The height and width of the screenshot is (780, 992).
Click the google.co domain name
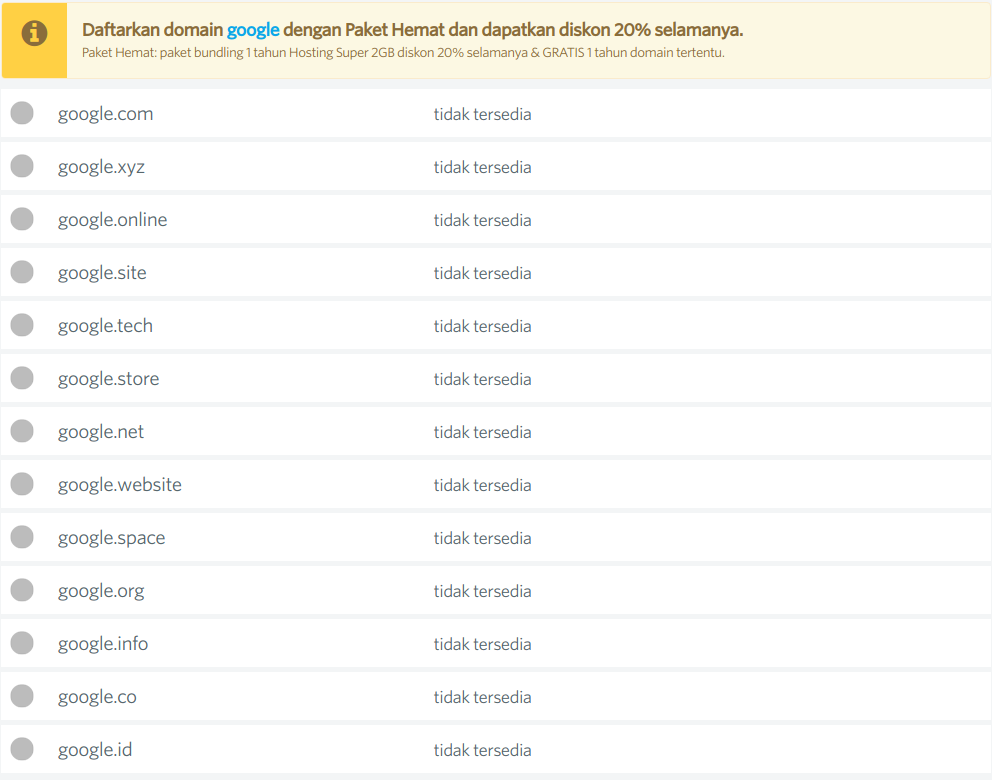(97, 697)
